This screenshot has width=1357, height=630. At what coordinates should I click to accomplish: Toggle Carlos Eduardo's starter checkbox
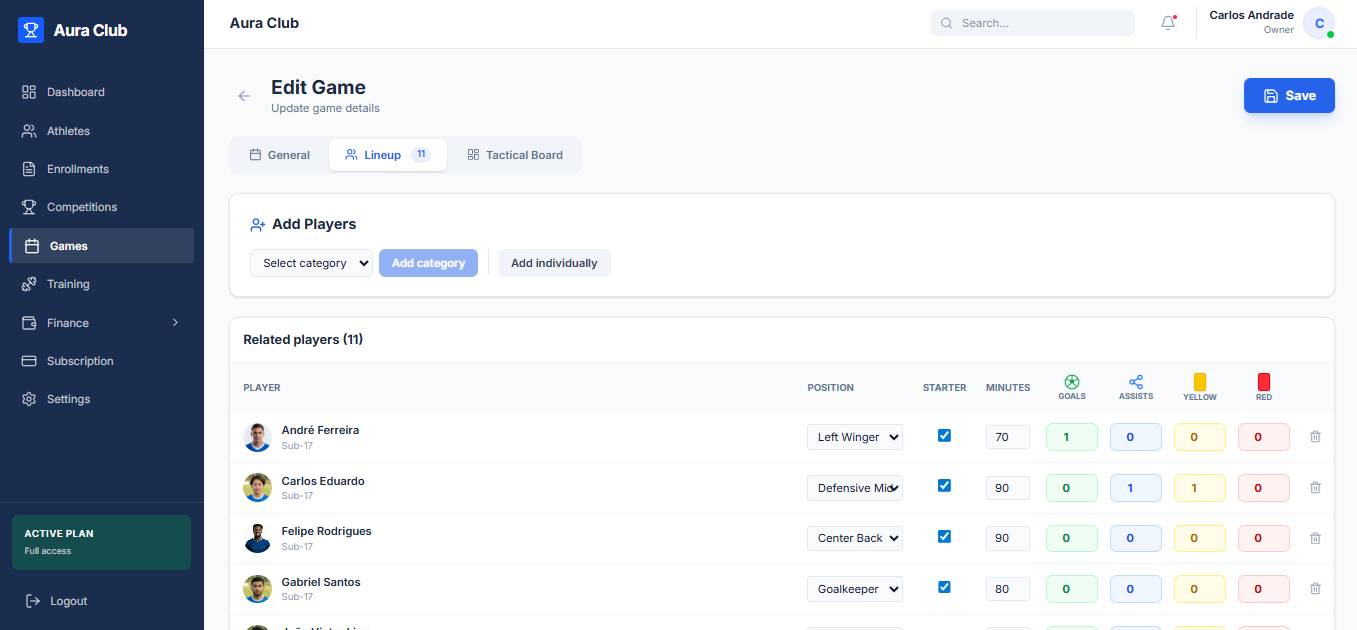click(x=944, y=486)
